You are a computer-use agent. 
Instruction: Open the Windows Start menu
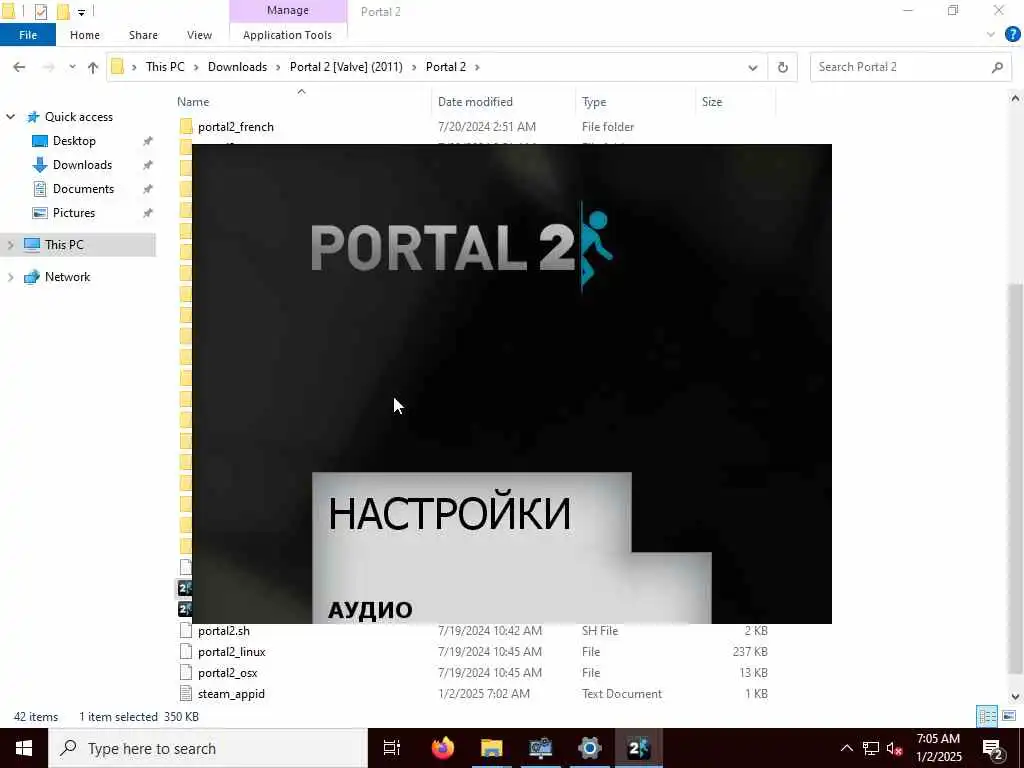pos(24,748)
